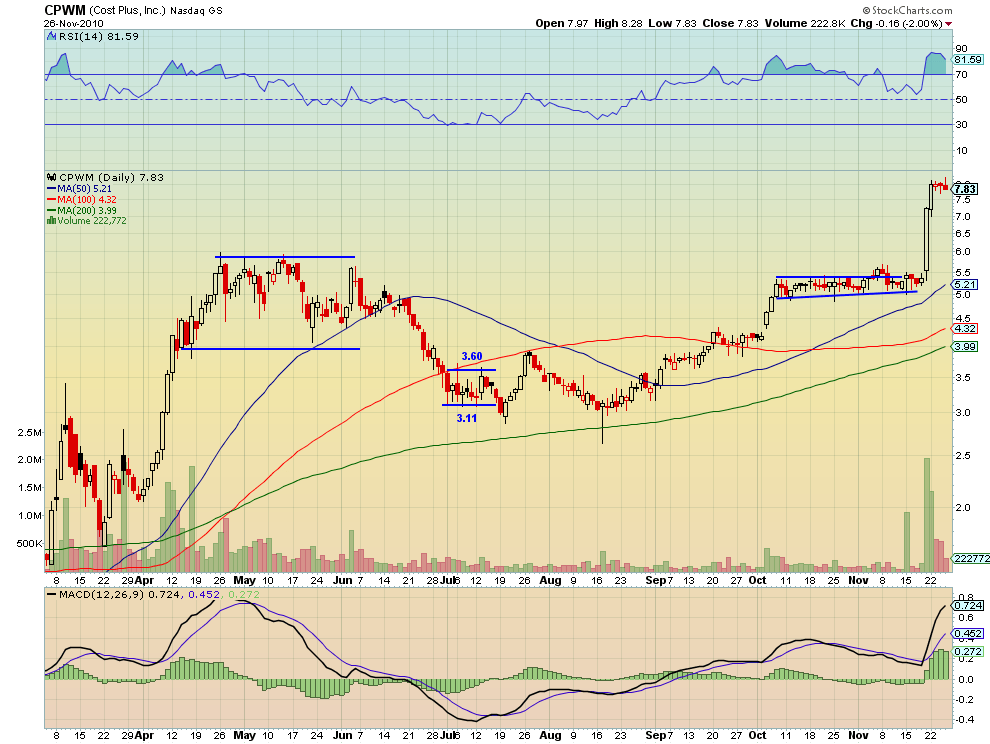The width and height of the screenshot is (990, 744).
Task: Click the 1.5M volume axis label
Action: pyautogui.click(x=30, y=488)
